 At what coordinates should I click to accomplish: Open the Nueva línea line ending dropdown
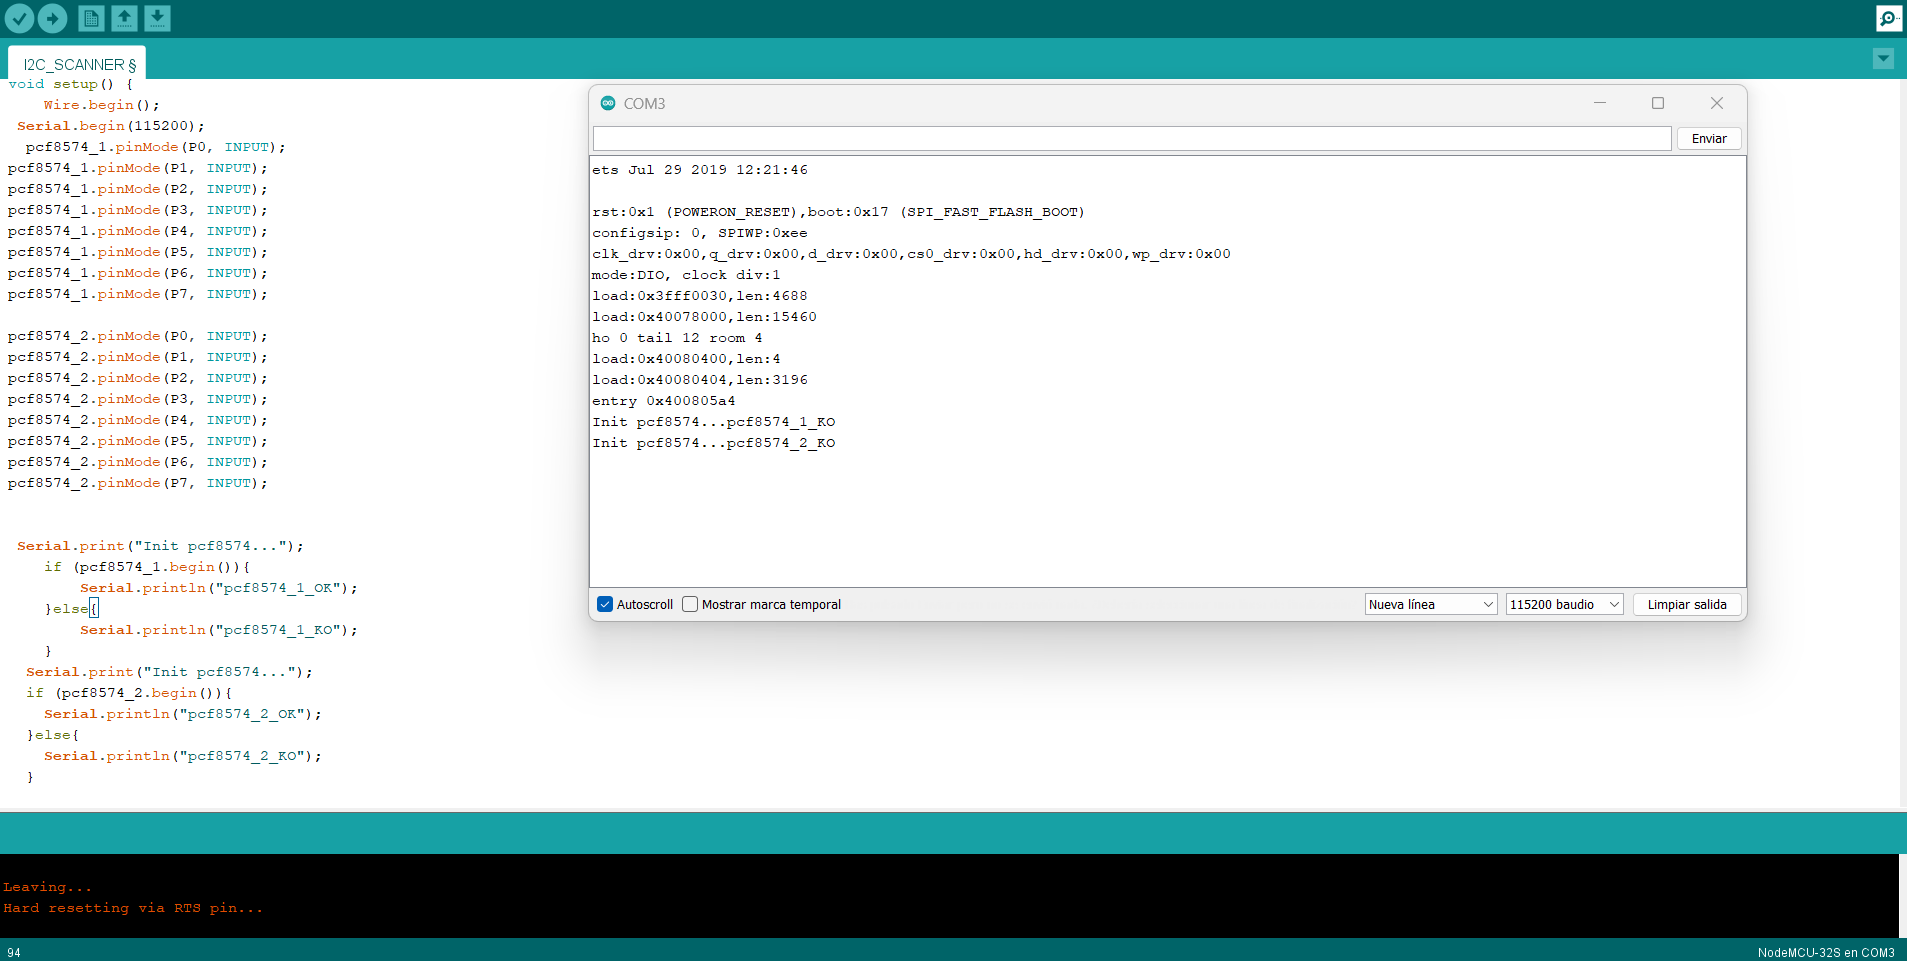[1430, 604]
